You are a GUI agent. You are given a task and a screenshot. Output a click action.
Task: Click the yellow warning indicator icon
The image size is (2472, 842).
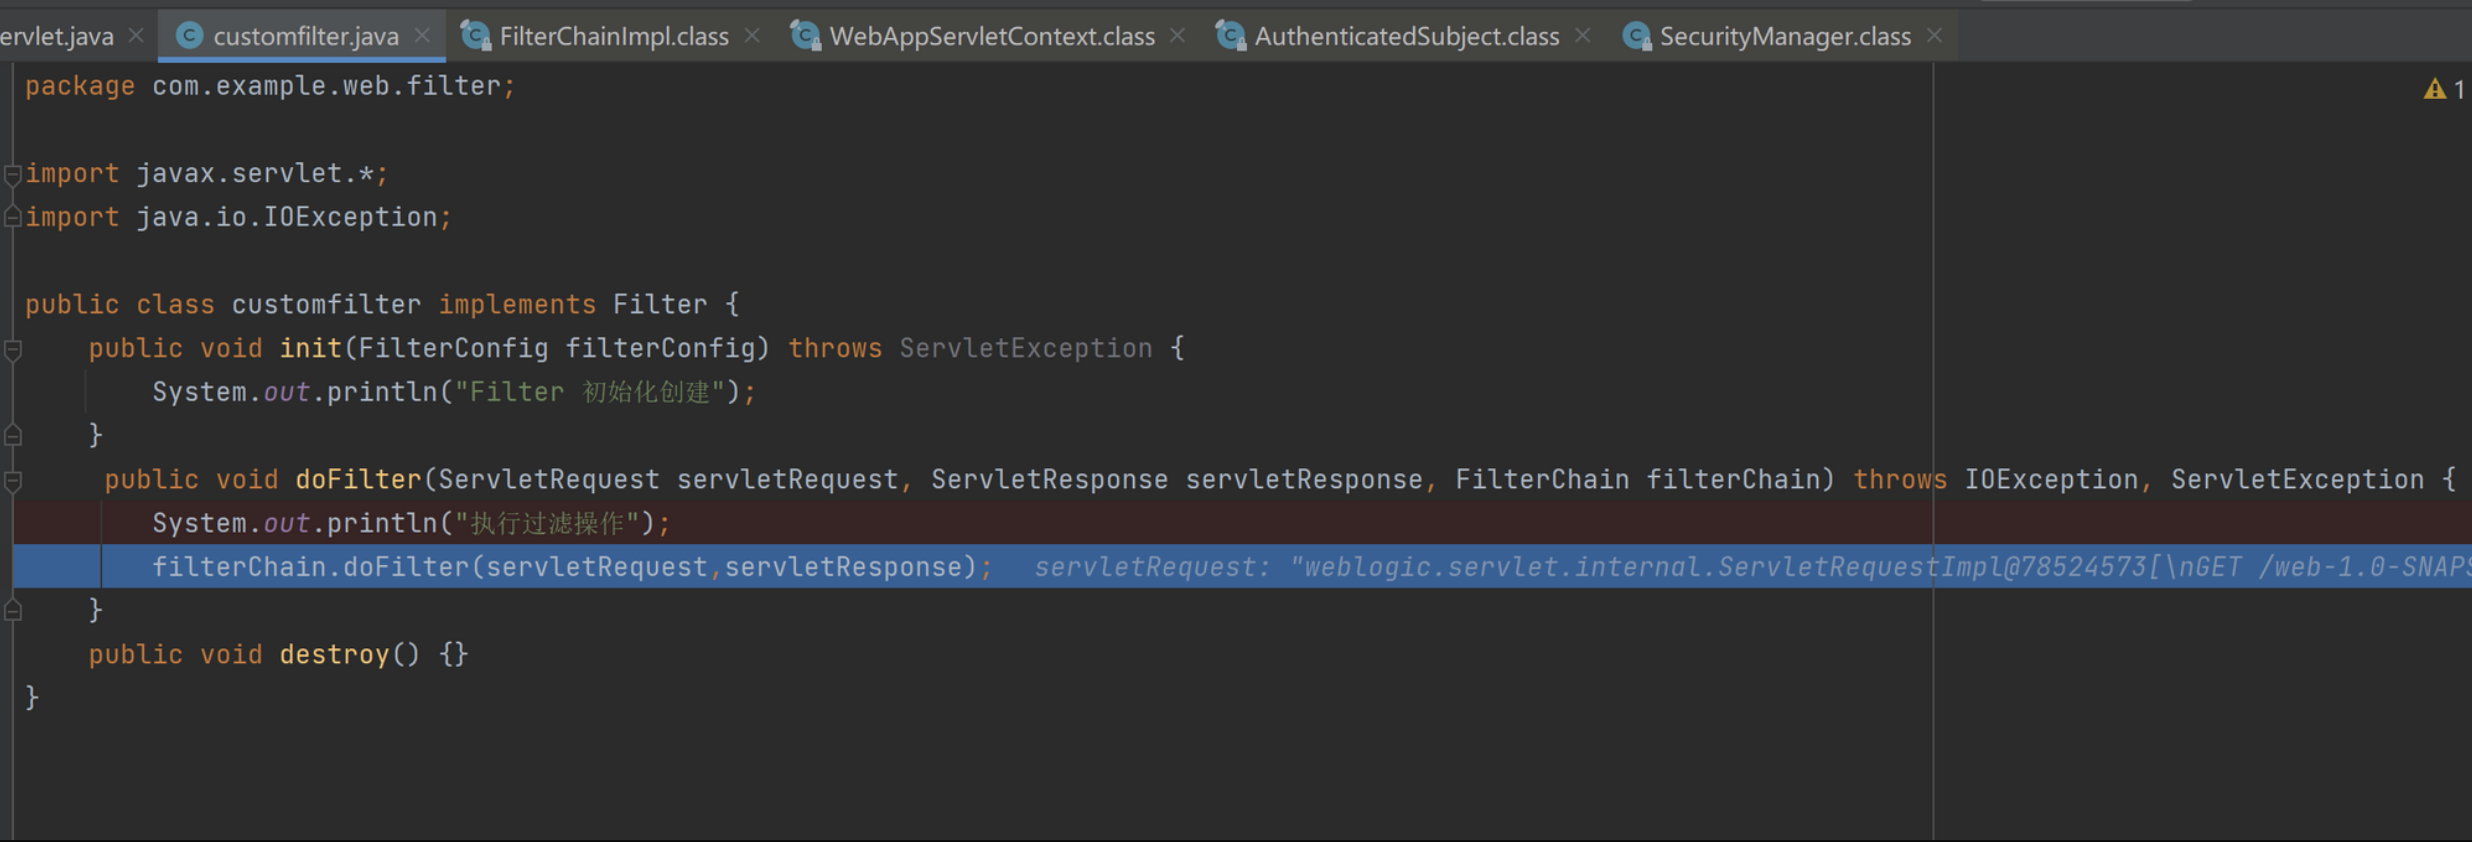point(2434,89)
